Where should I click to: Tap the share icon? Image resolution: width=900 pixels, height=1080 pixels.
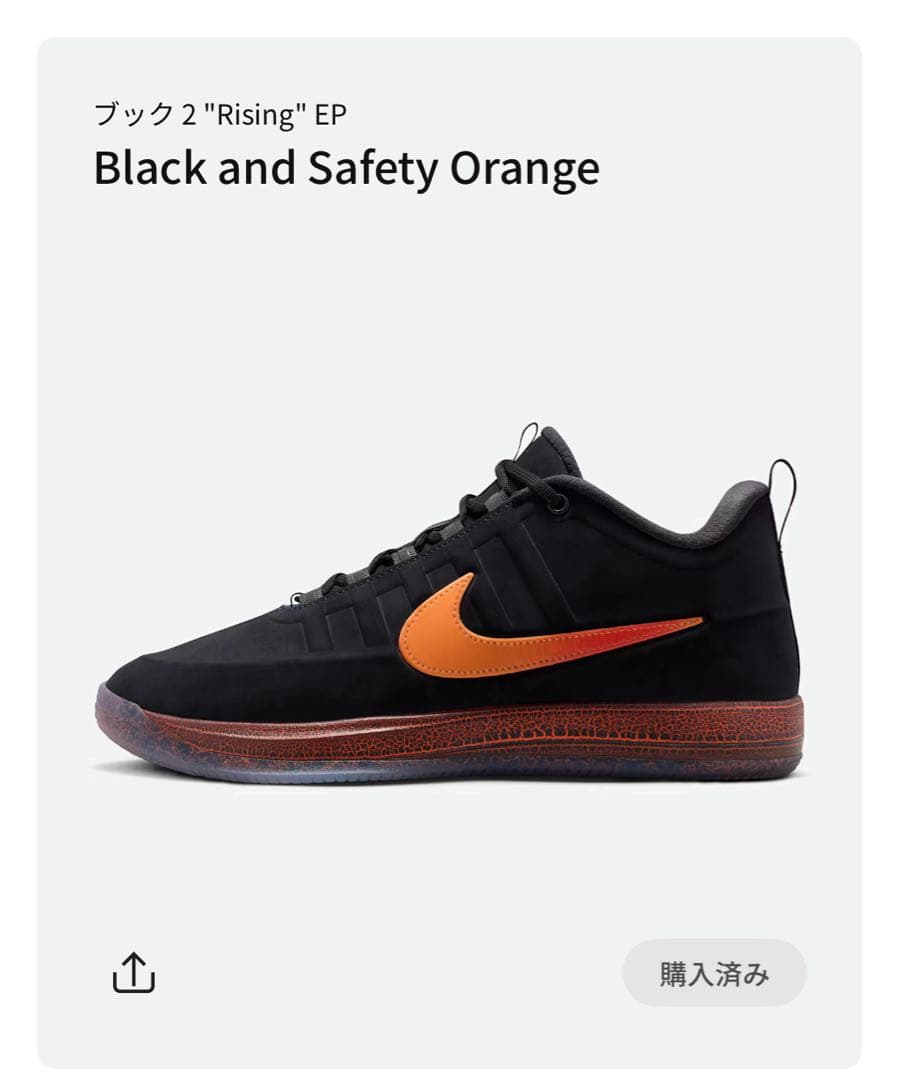click(x=134, y=971)
